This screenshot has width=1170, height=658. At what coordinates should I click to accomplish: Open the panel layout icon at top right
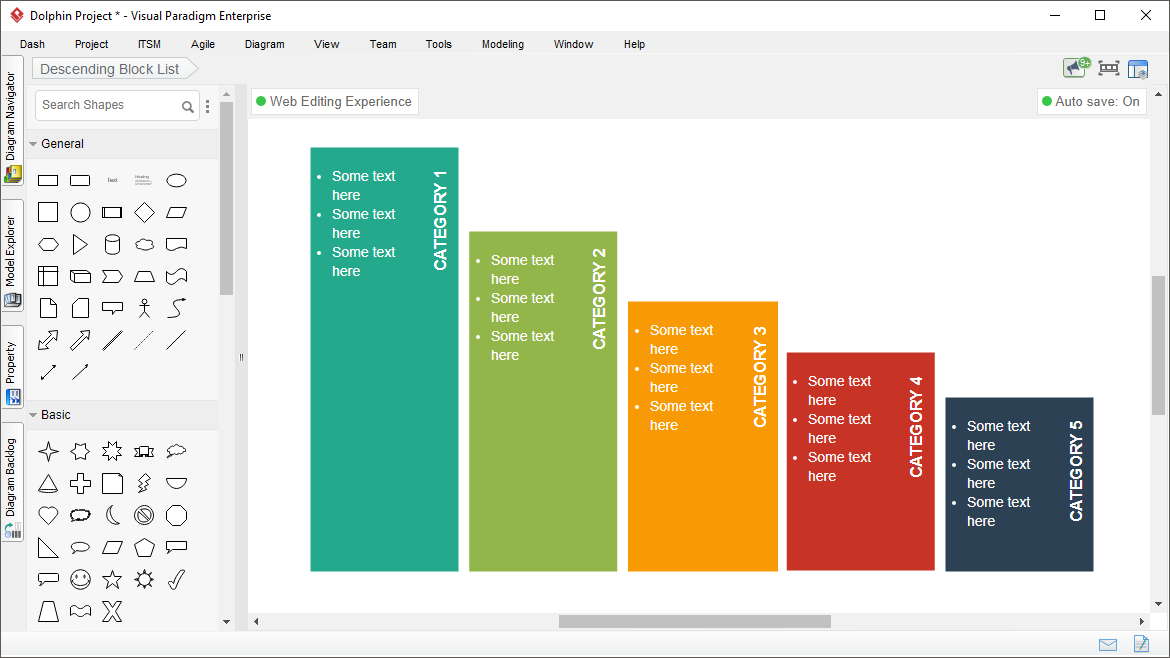[x=1138, y=69]
